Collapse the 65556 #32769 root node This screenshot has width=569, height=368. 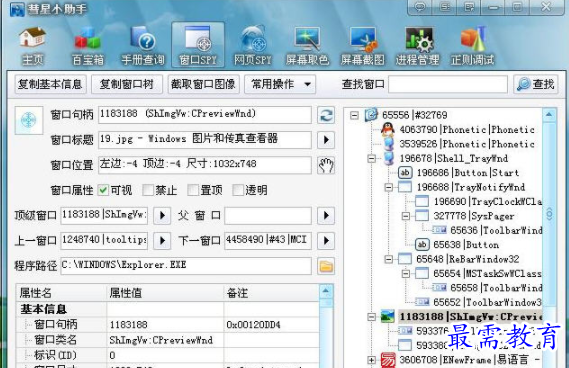[x=354, y=115]
